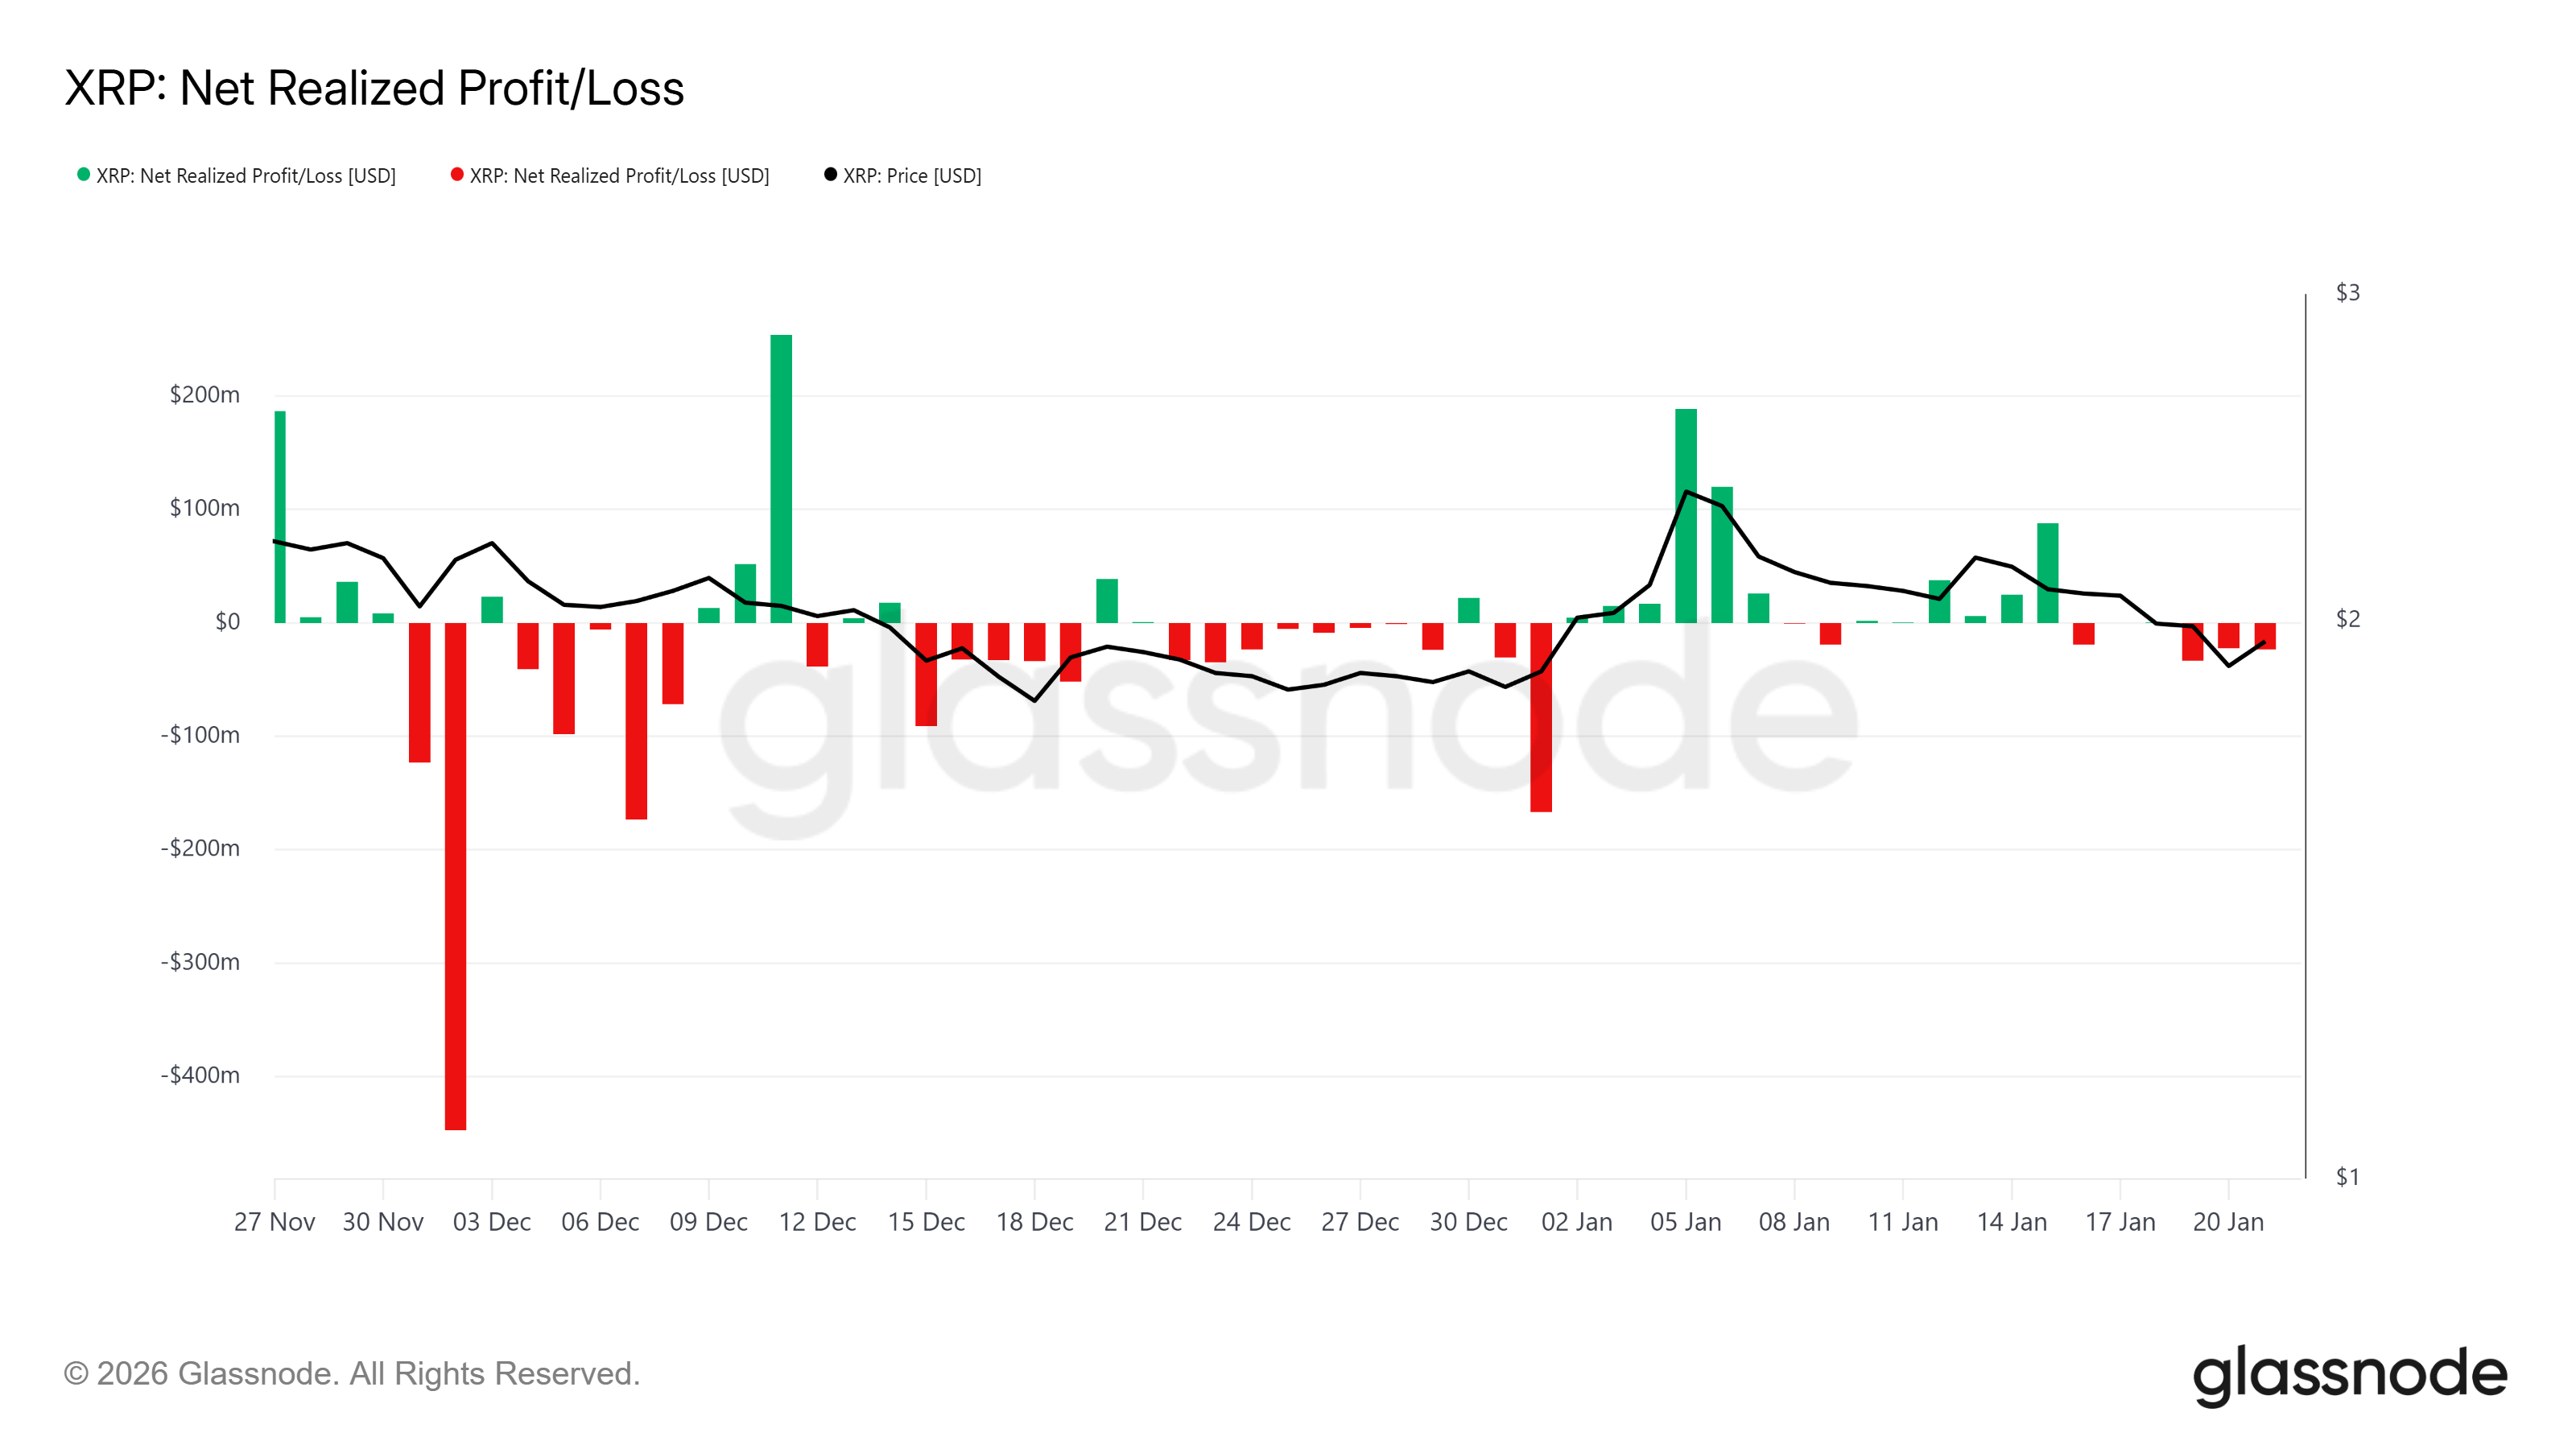
Task: Click the tallest green bar above $200m
Action: (x=781, y=478)
